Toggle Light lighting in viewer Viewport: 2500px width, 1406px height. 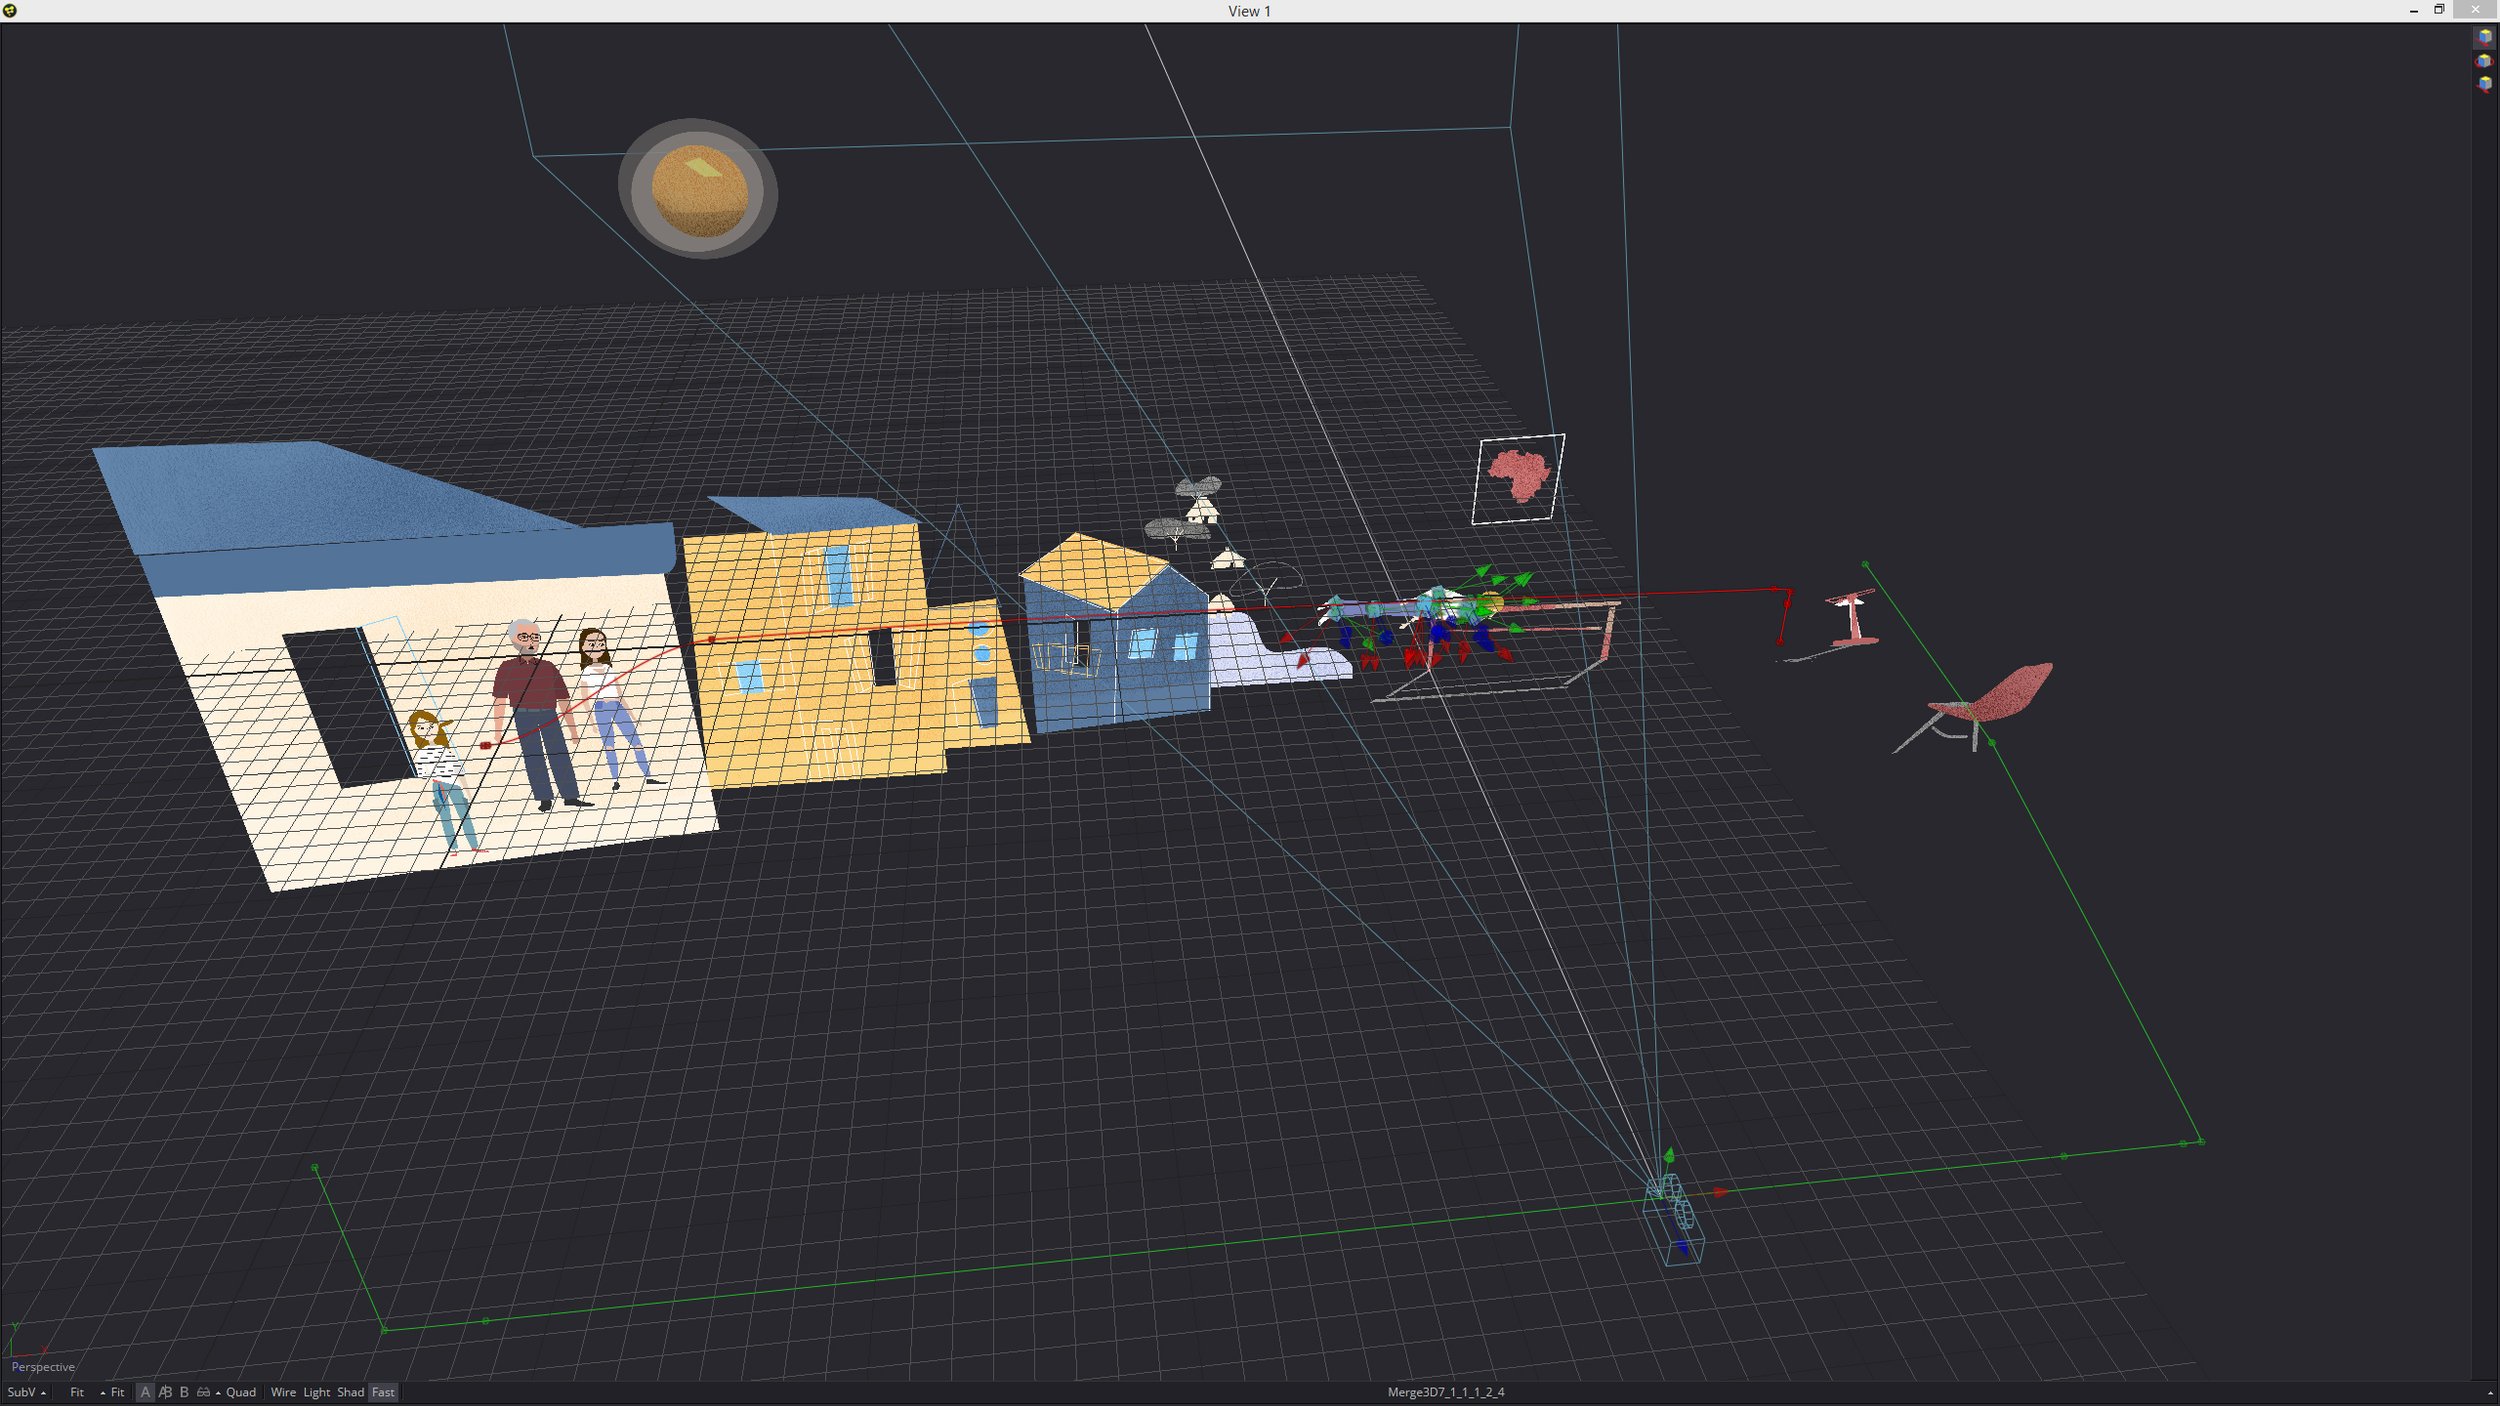point(316,1392)
